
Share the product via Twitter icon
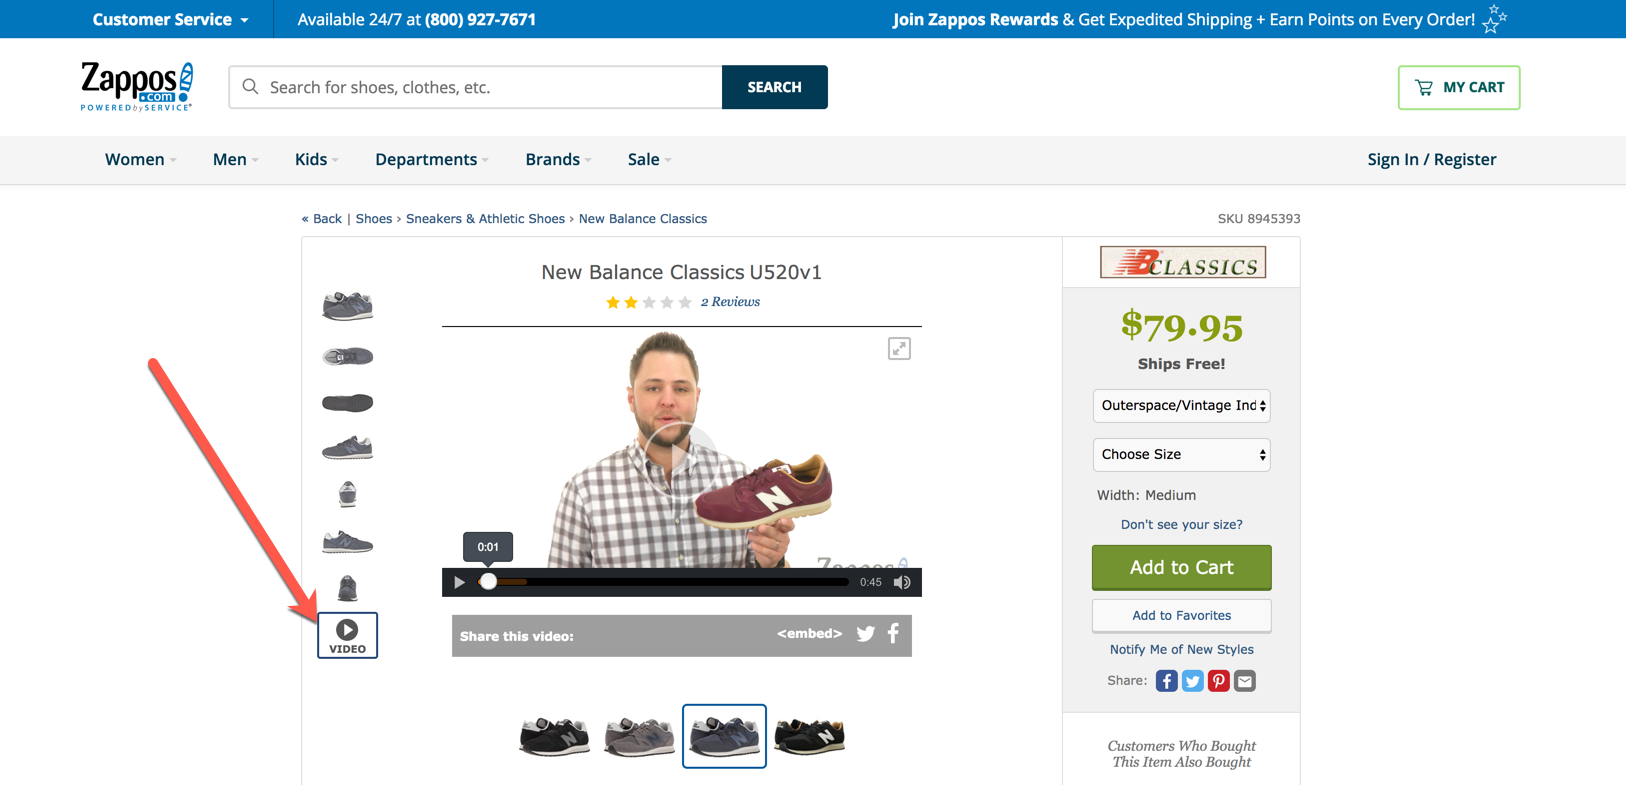tap(1192, 681)
